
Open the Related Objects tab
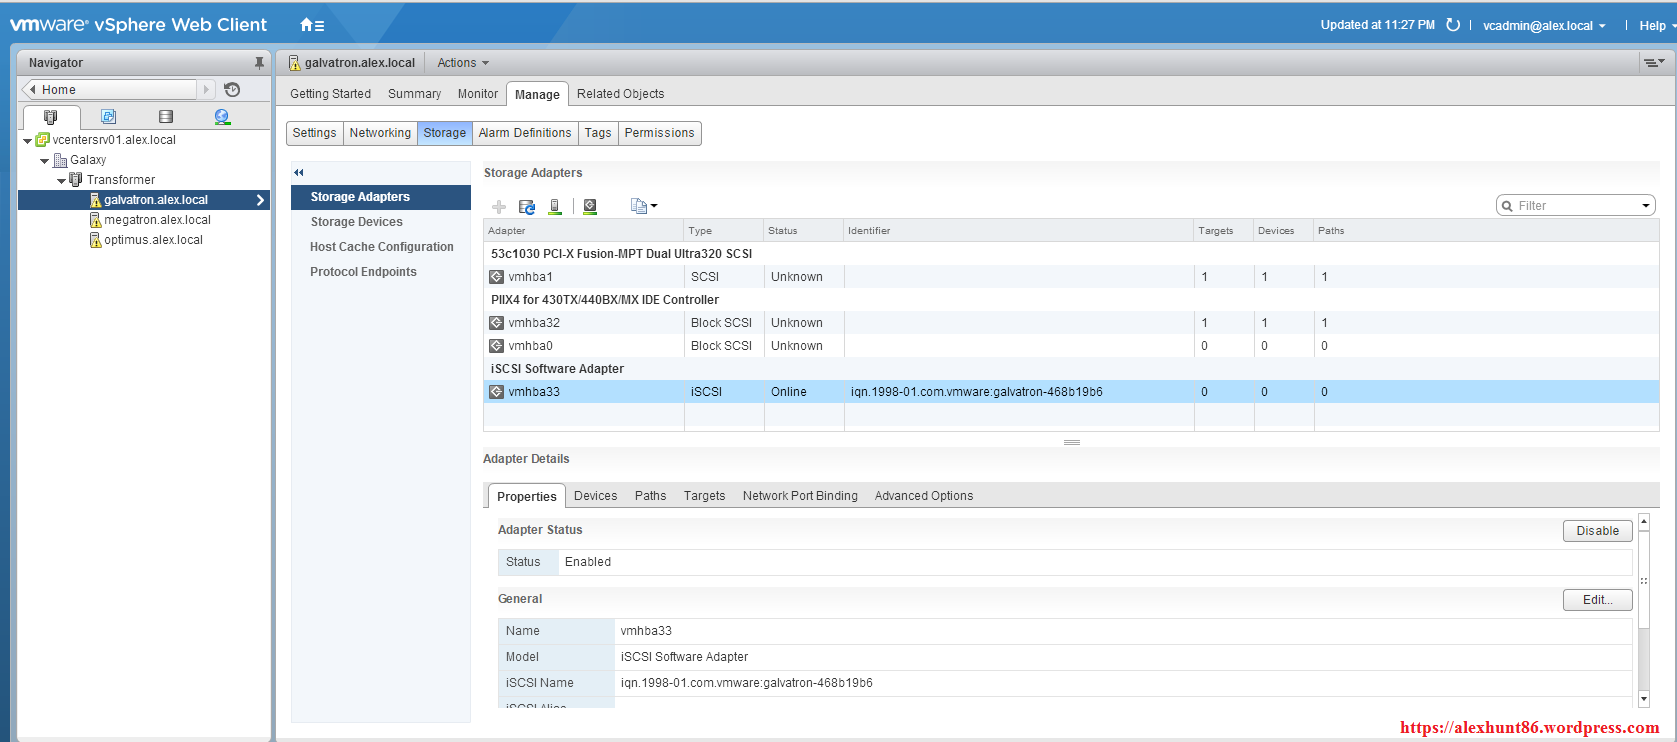point(620,94)
